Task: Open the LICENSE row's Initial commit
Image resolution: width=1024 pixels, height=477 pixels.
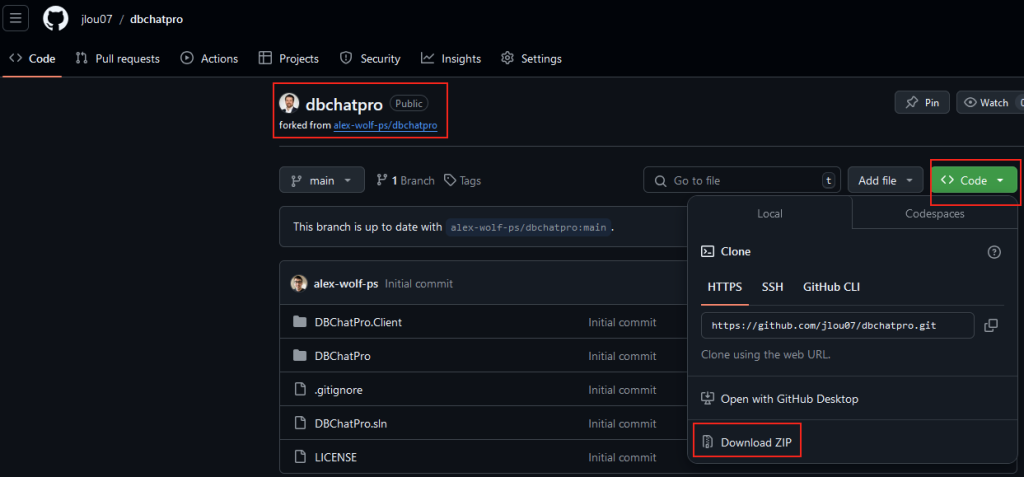Action: pos(622,457)
